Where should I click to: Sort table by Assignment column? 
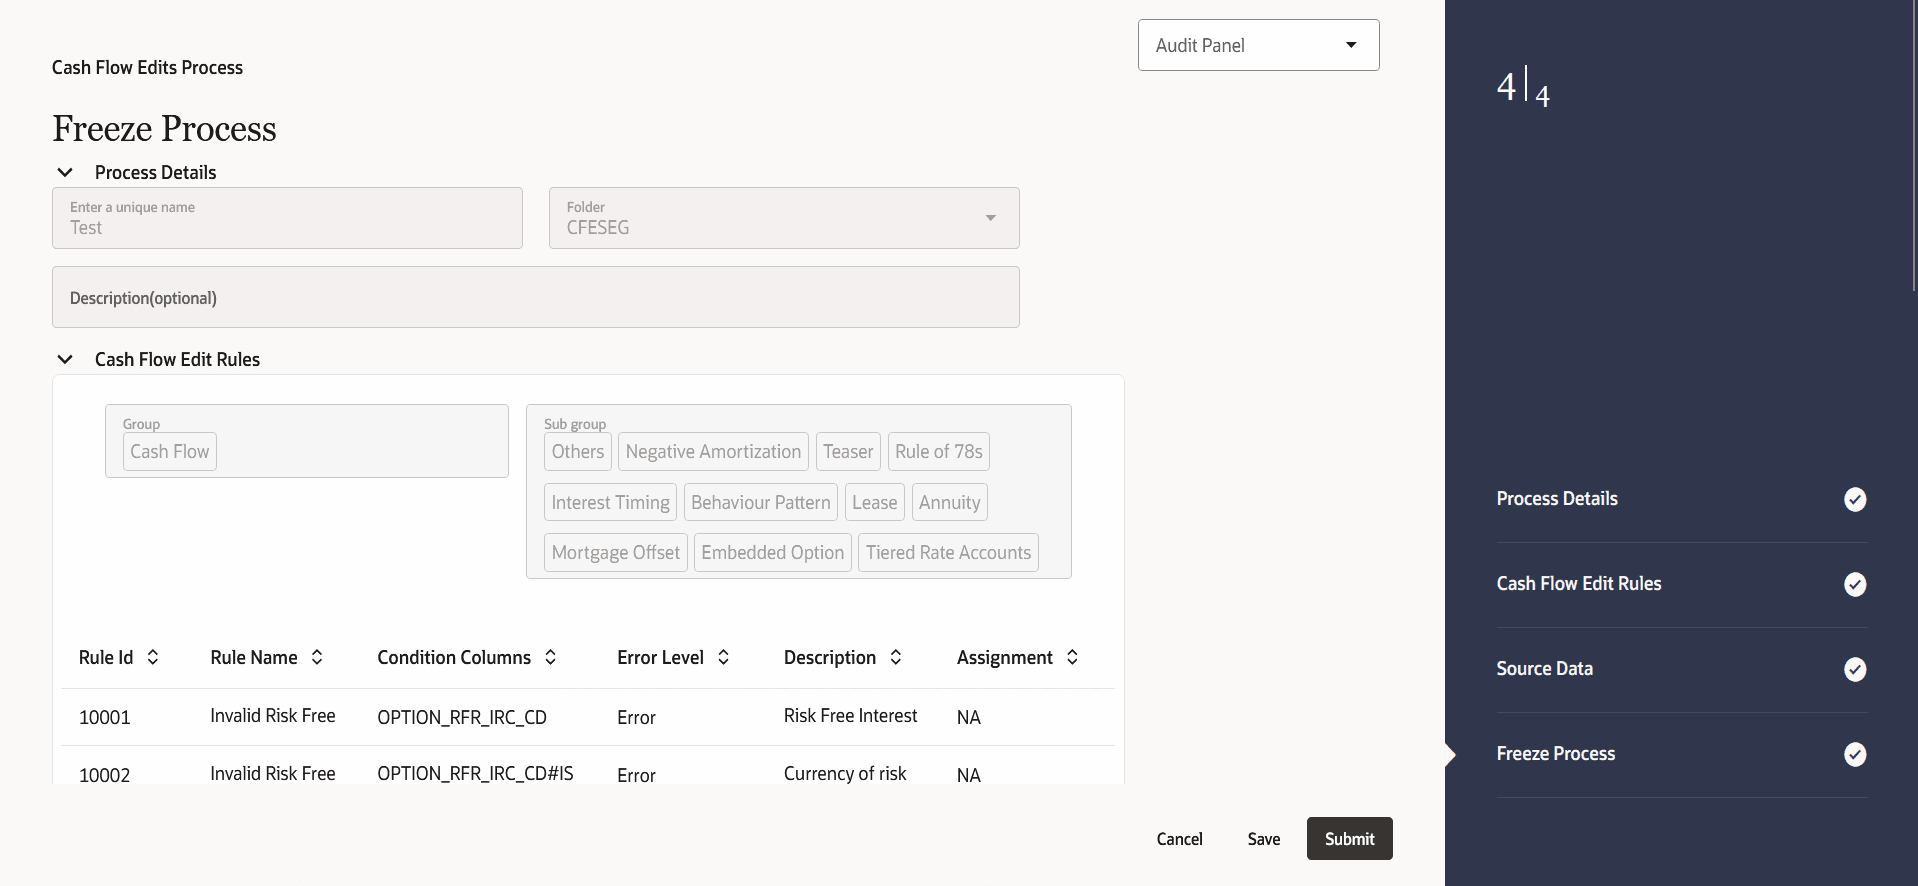pos(1072,657)
